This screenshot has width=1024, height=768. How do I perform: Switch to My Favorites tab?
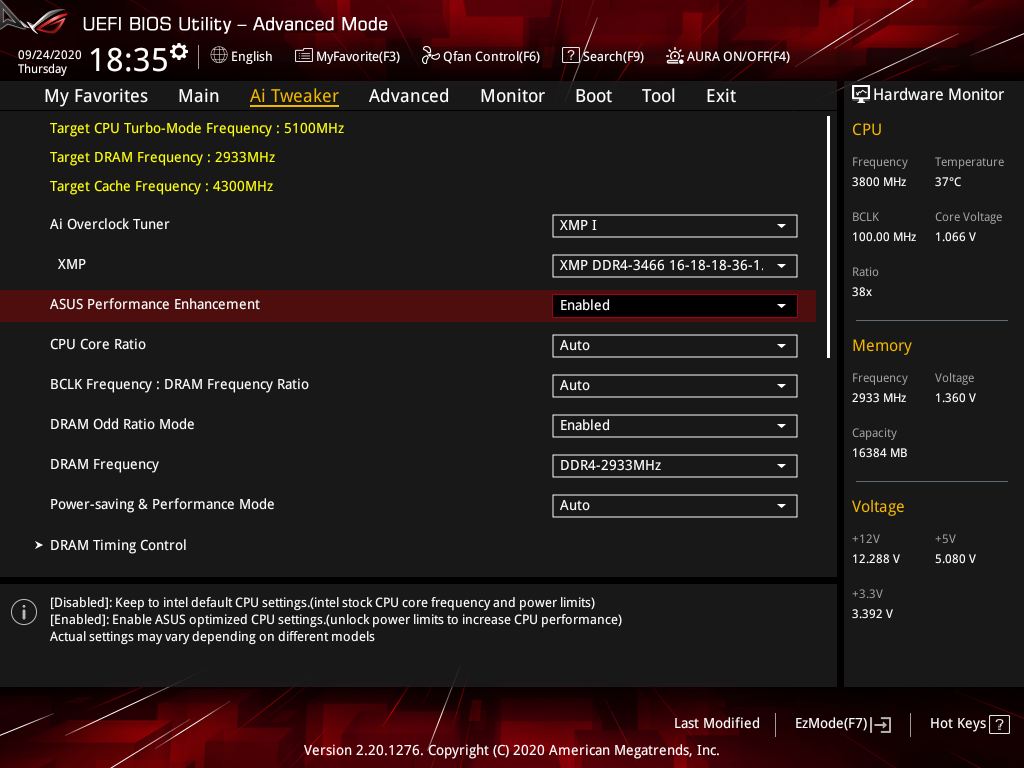tap(96, 96)
